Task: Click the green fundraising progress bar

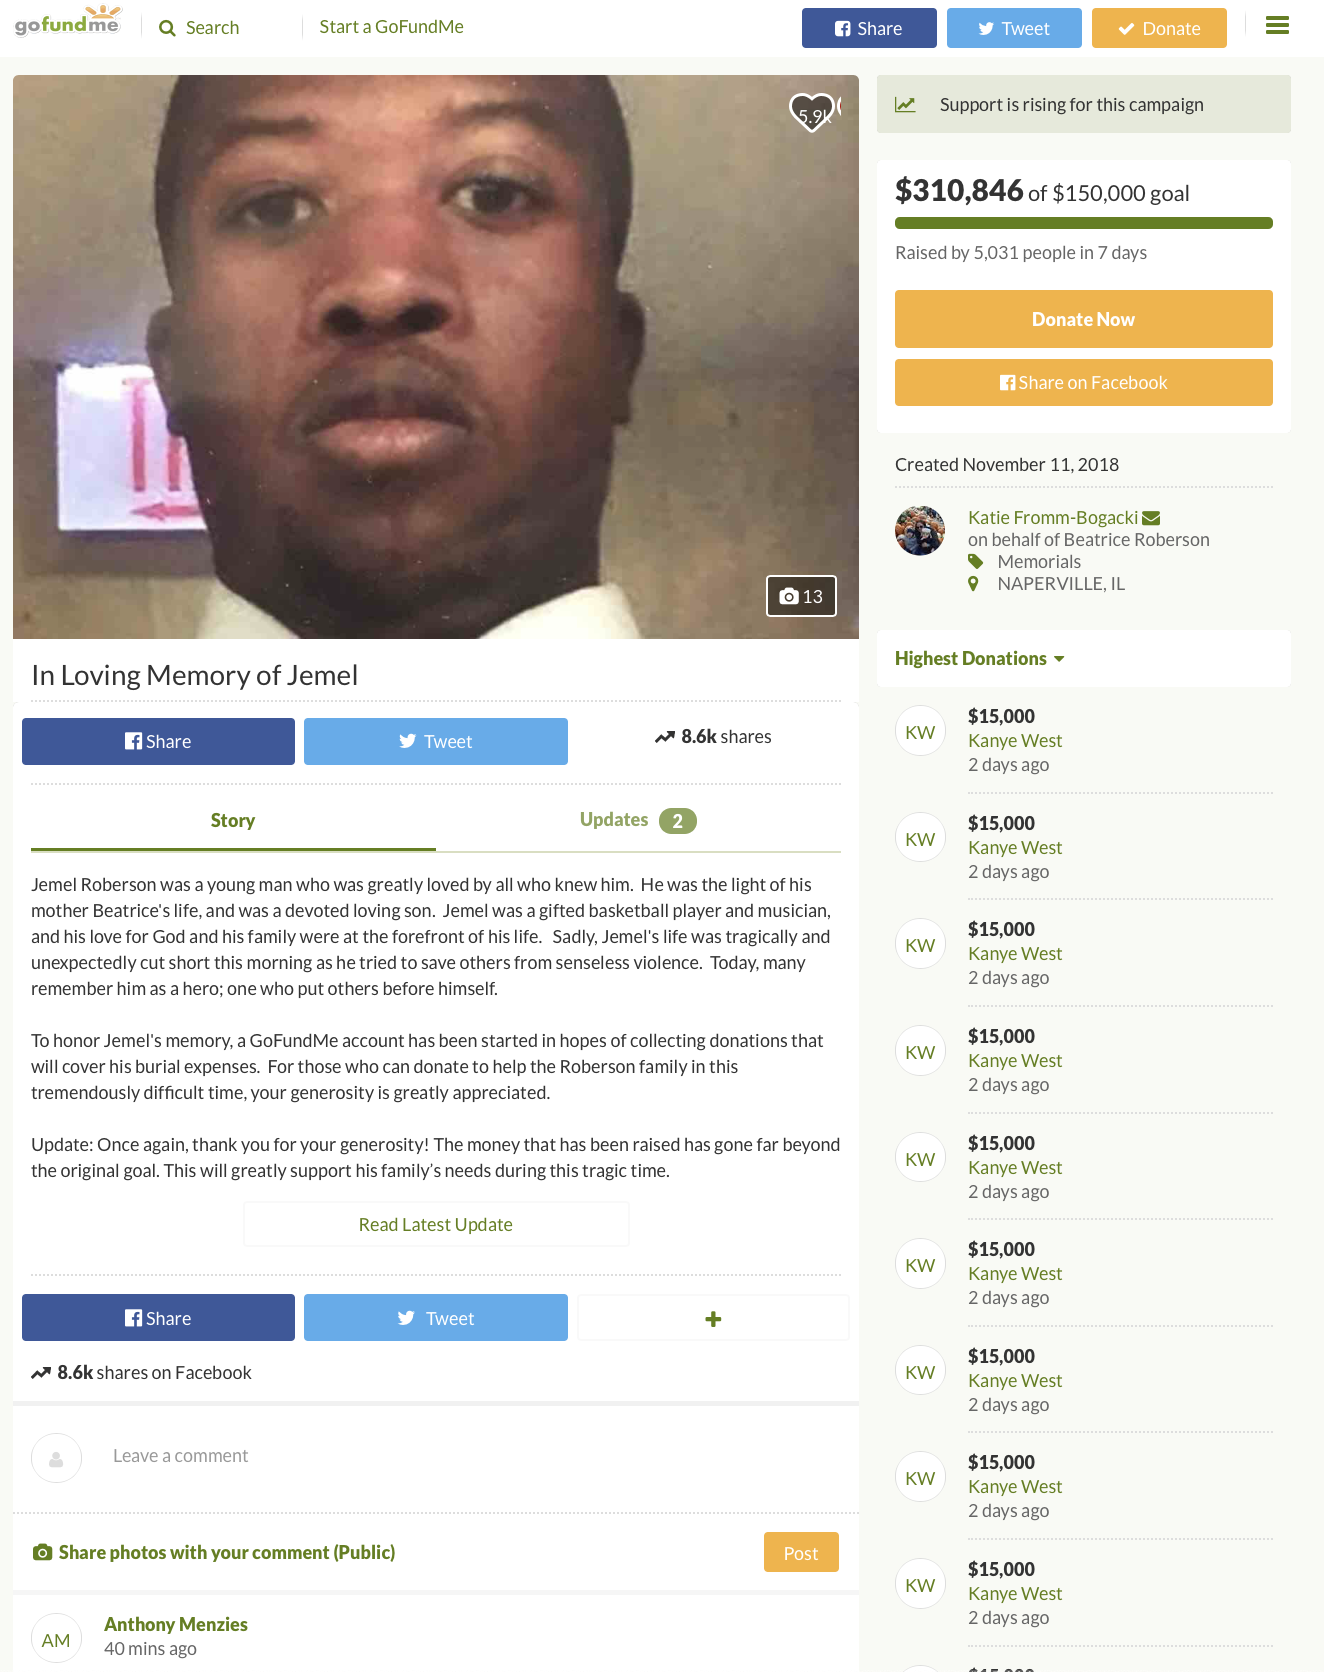Action: point(1083,223)
